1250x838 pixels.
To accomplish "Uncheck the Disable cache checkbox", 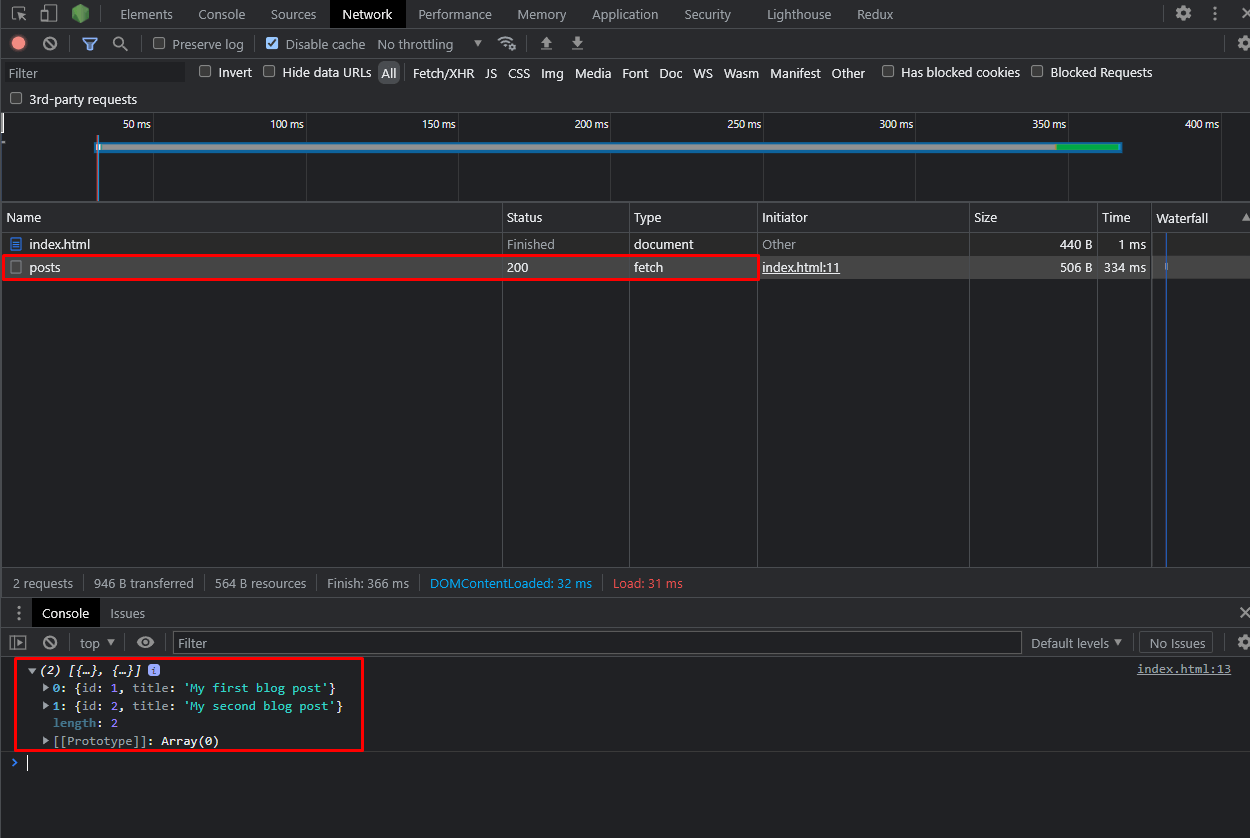I will tap(272, 44).
